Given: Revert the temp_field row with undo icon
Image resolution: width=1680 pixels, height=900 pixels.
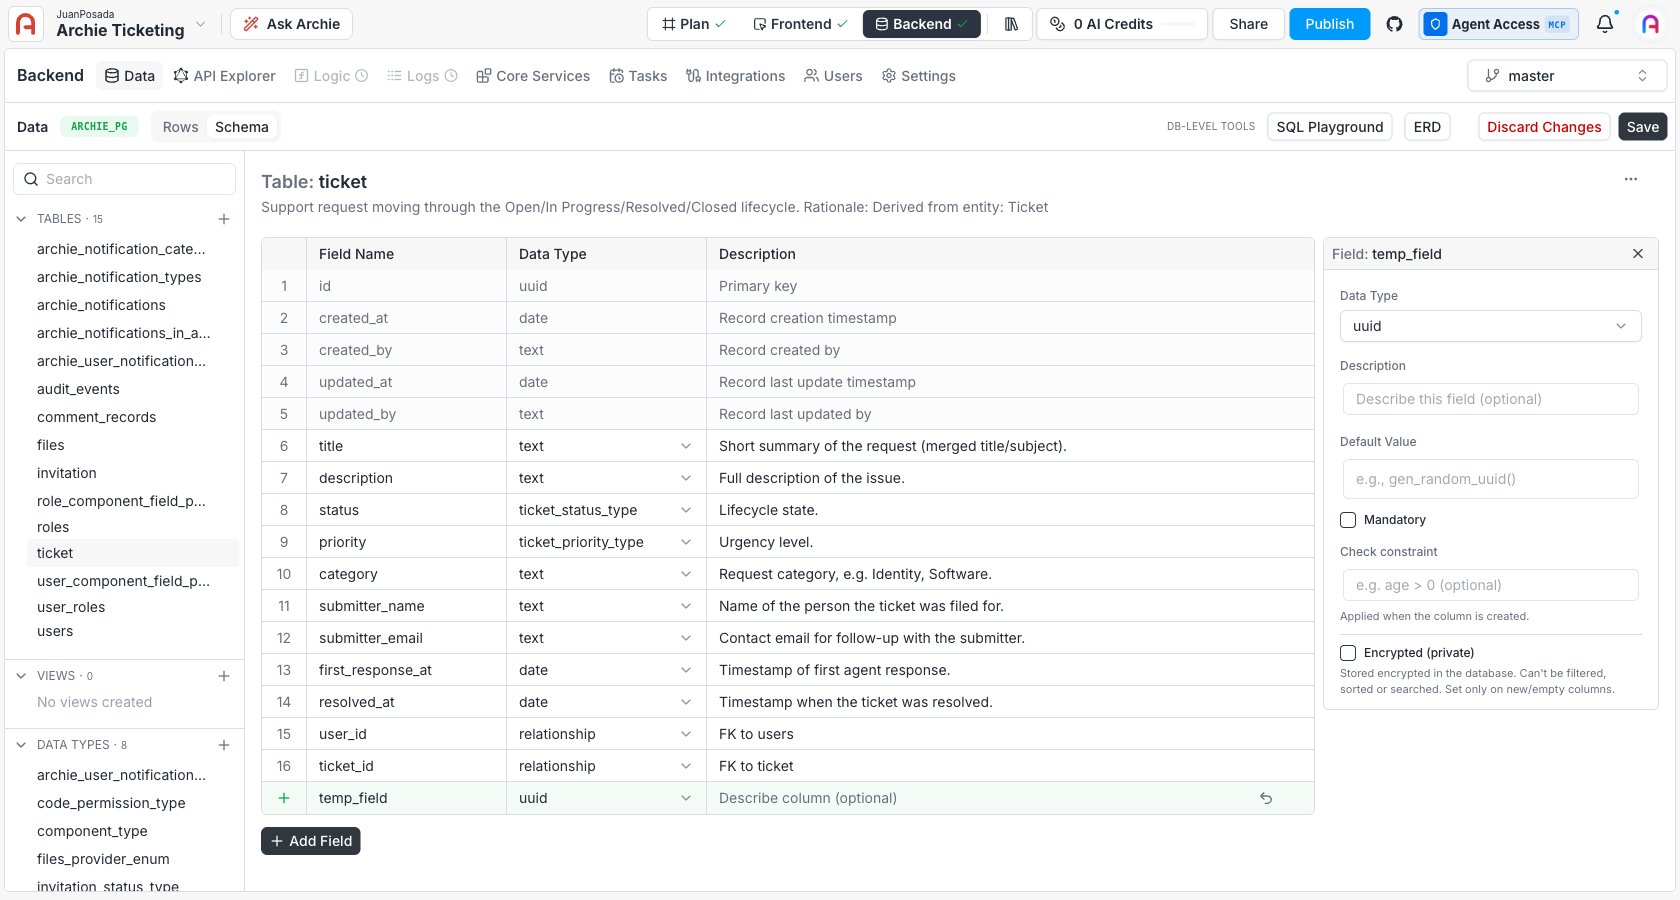Looking at the screenshot, I should (1266, 798).
